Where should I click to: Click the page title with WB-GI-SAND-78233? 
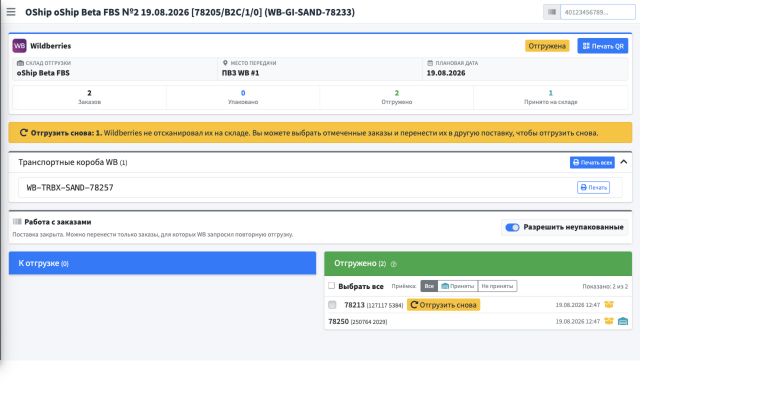click(190, 12)
